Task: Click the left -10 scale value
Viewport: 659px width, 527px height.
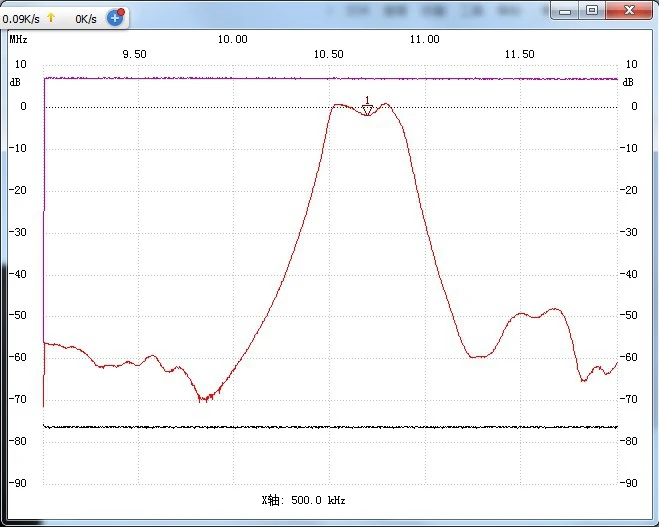Action: (18, 148)
